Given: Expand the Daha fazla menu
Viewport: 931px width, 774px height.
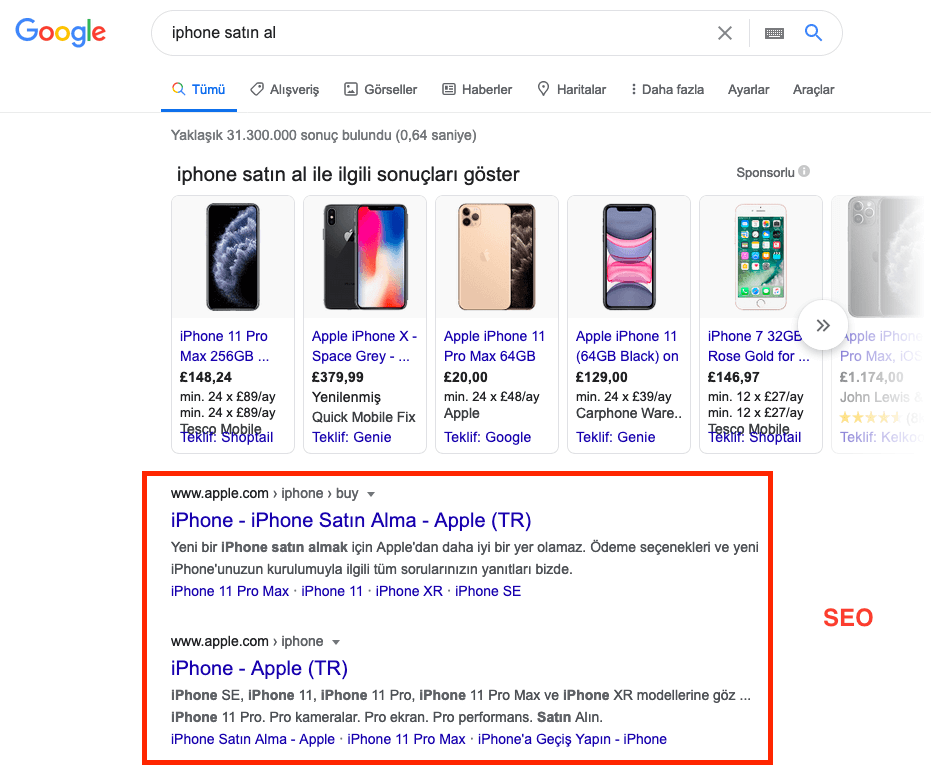Looking at the screenshot, I should click(667, 89).
